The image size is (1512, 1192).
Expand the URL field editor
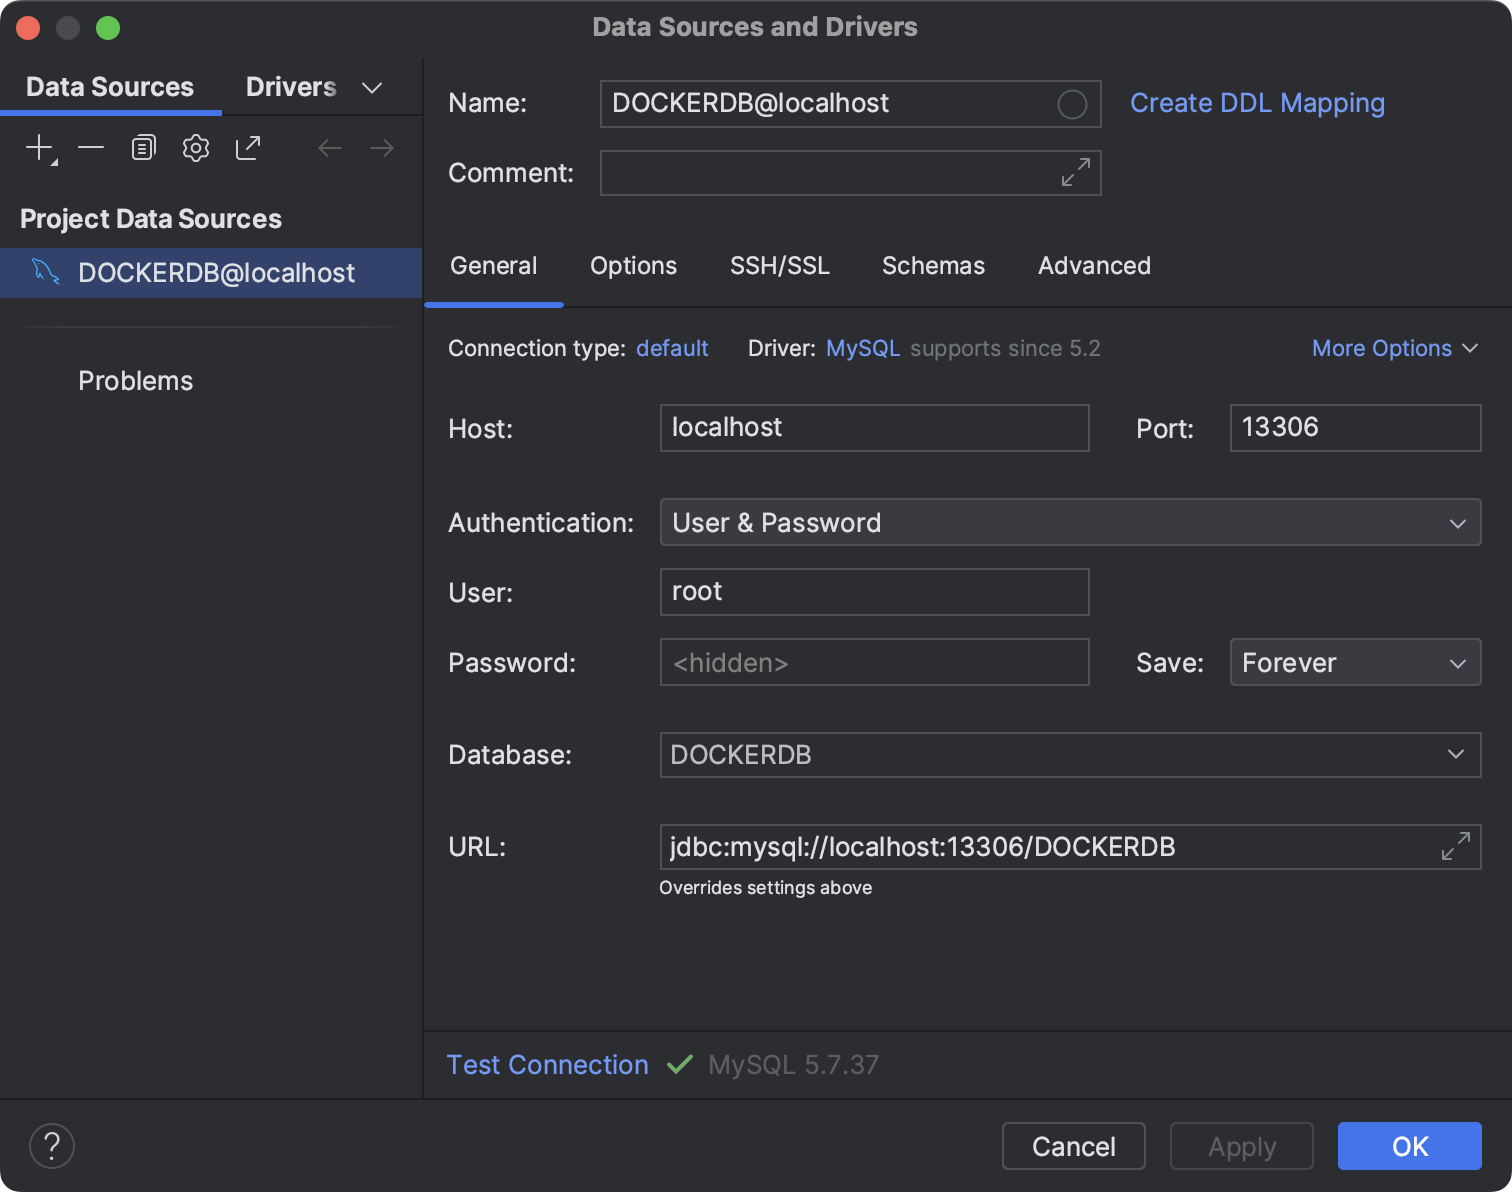point(1456,846)
